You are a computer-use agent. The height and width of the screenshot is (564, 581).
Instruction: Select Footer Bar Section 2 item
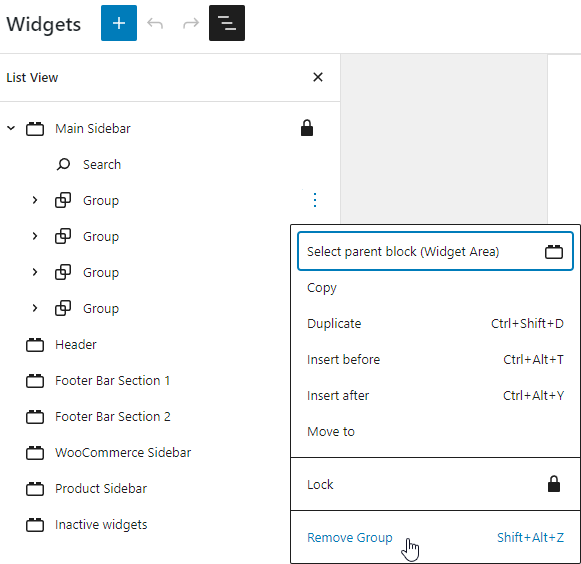pyautogui.click(x=113, y=417)
